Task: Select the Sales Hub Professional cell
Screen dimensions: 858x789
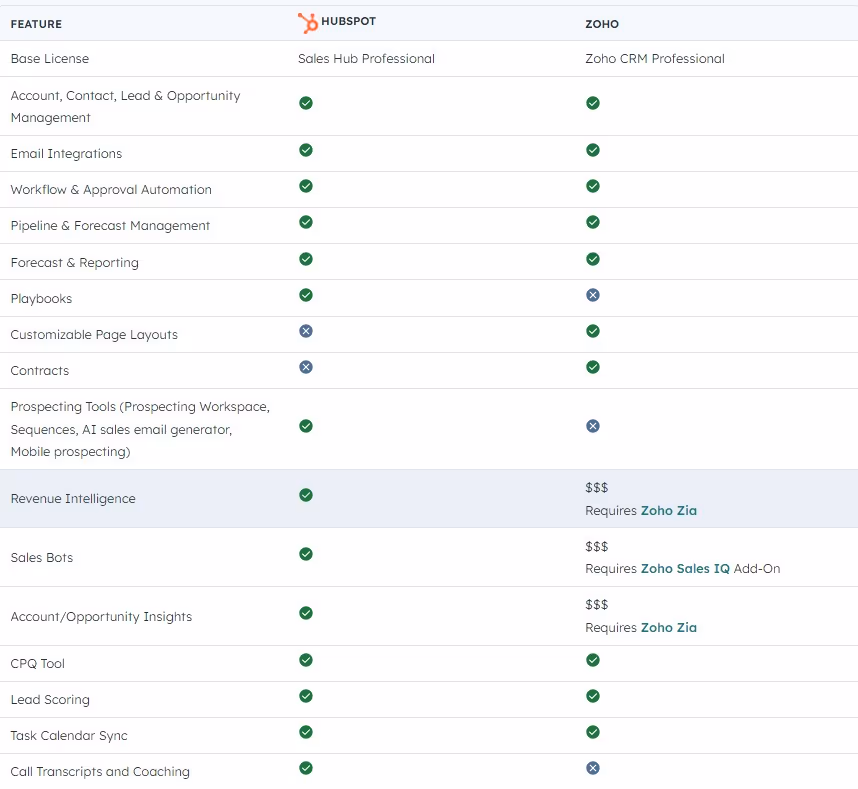Action: coord(366,59)
